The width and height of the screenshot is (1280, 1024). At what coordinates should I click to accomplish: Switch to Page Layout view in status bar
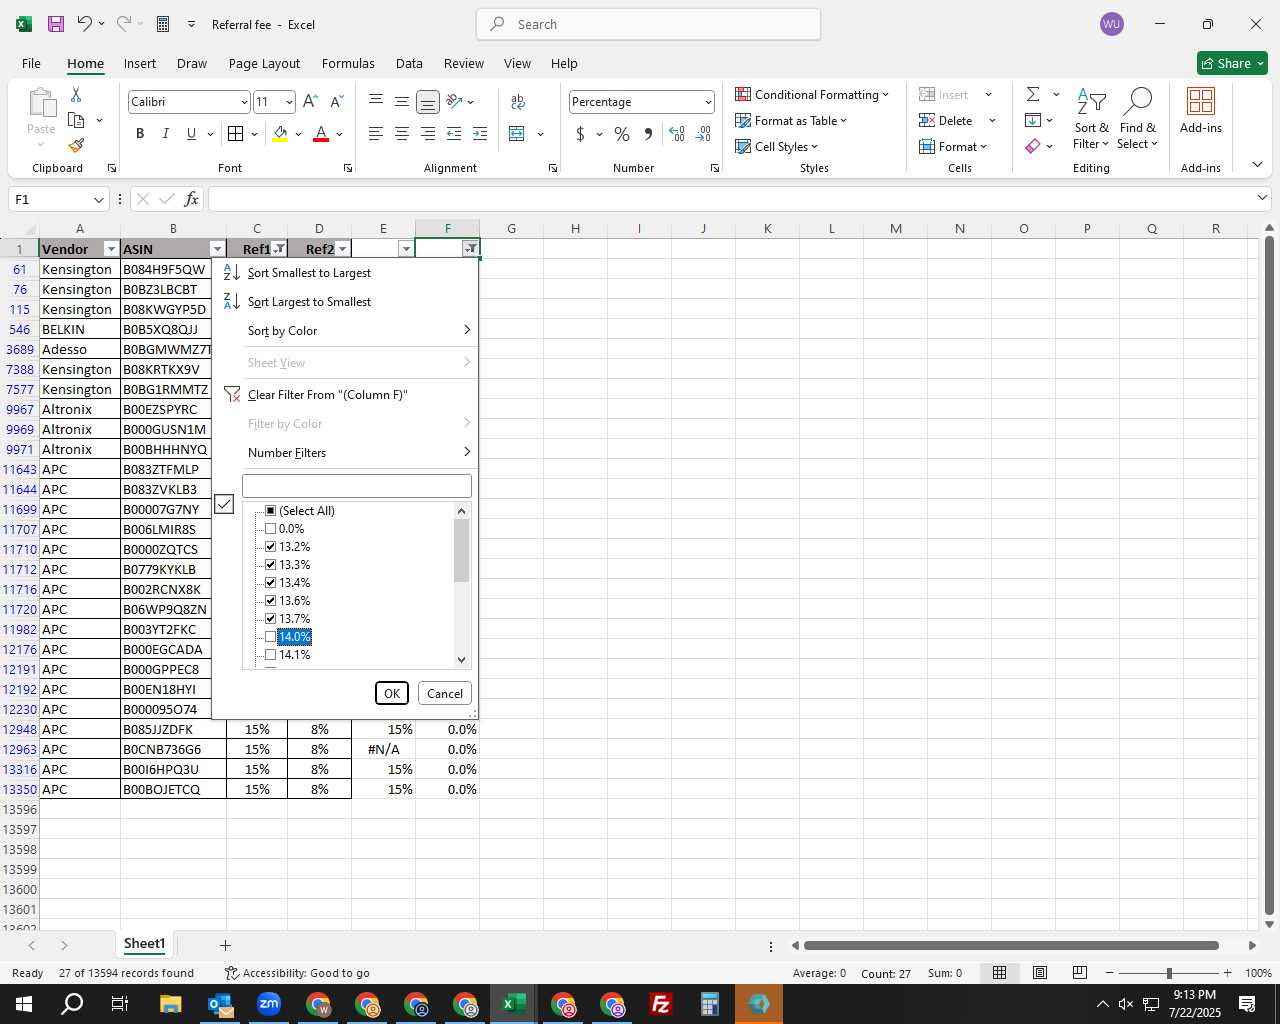(1040, 973)
